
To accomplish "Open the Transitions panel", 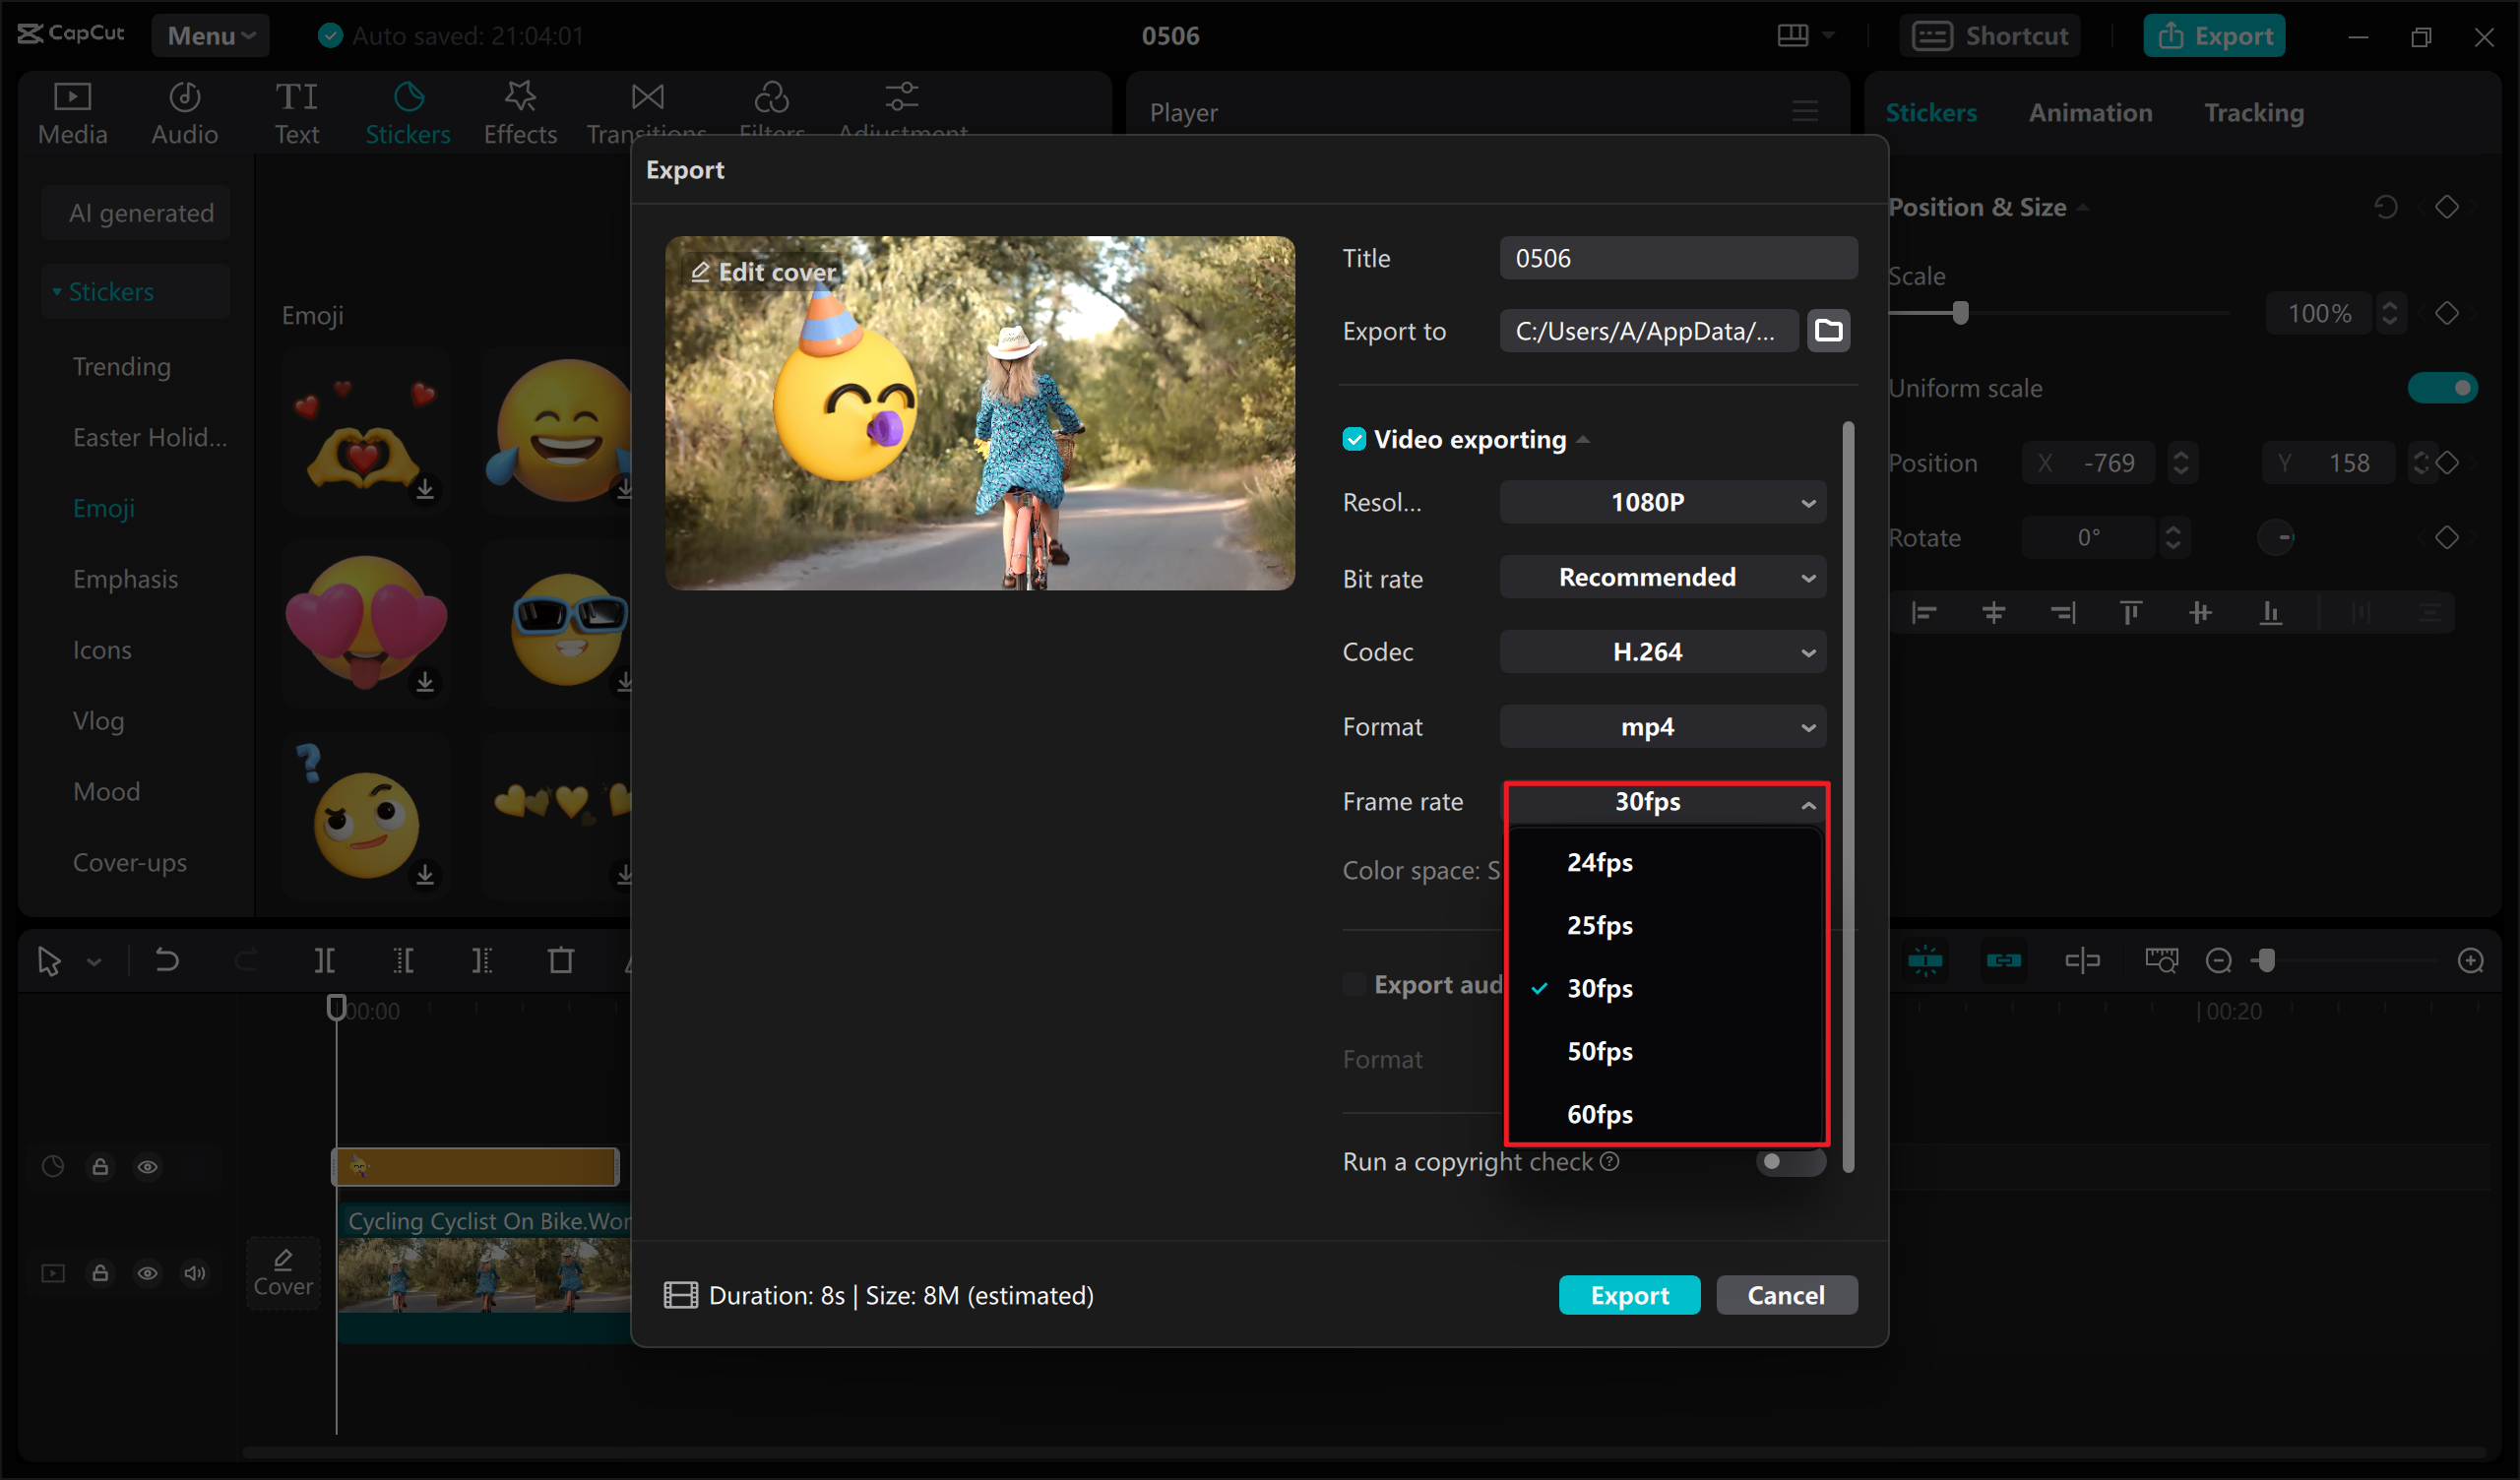I will [647, 105].
